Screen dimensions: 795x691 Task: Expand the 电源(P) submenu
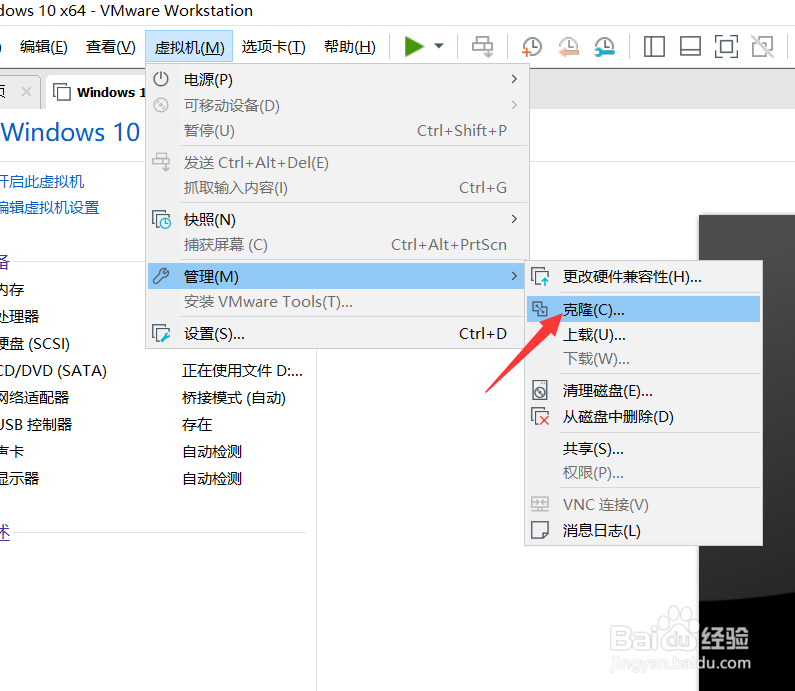coord(337,80)
